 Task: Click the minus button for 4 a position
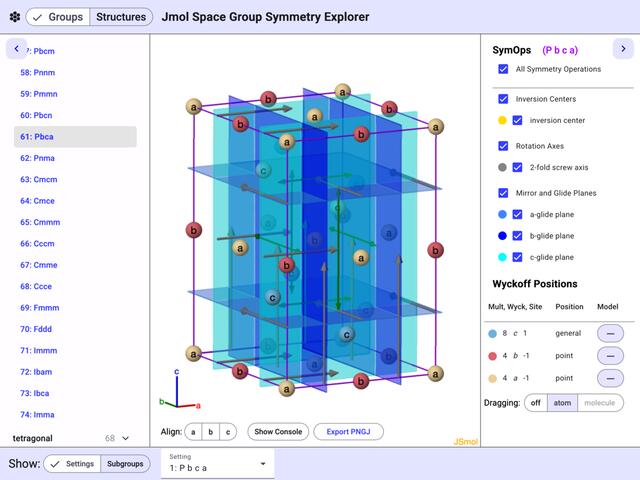[610, 378]
